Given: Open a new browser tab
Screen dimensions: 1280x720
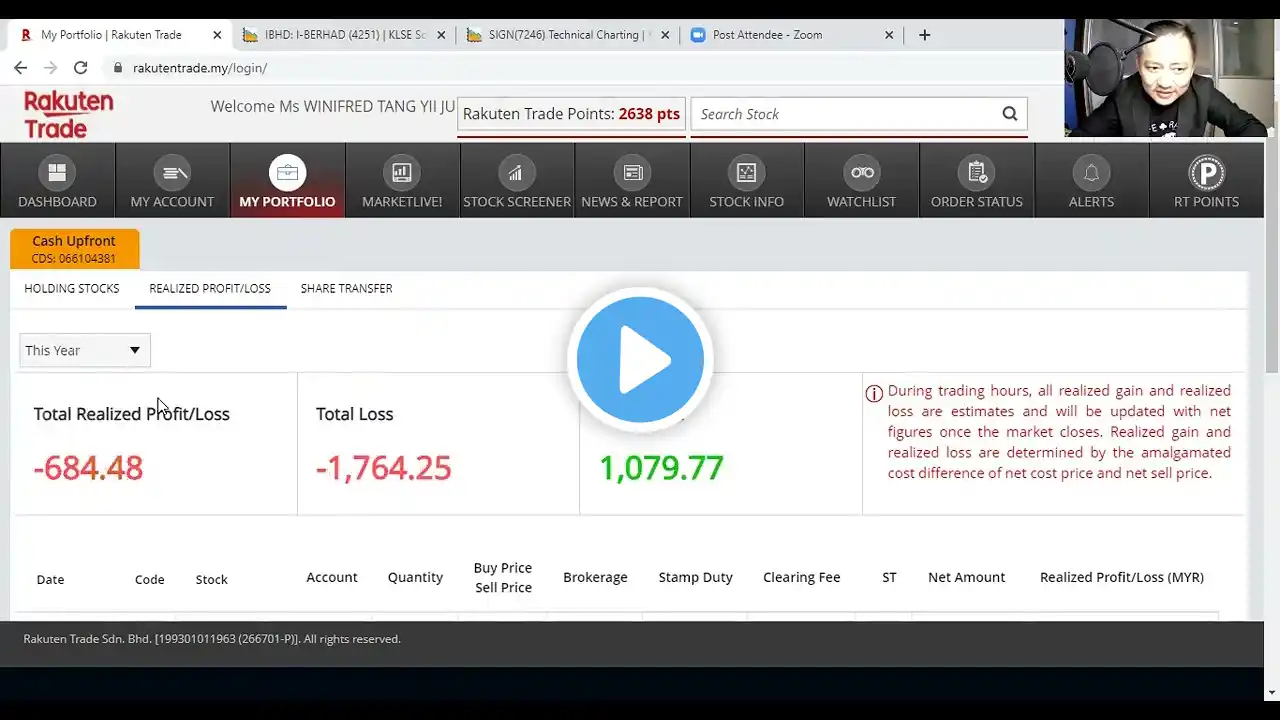Looking at the screenshot, I should (x=924, y=35).
